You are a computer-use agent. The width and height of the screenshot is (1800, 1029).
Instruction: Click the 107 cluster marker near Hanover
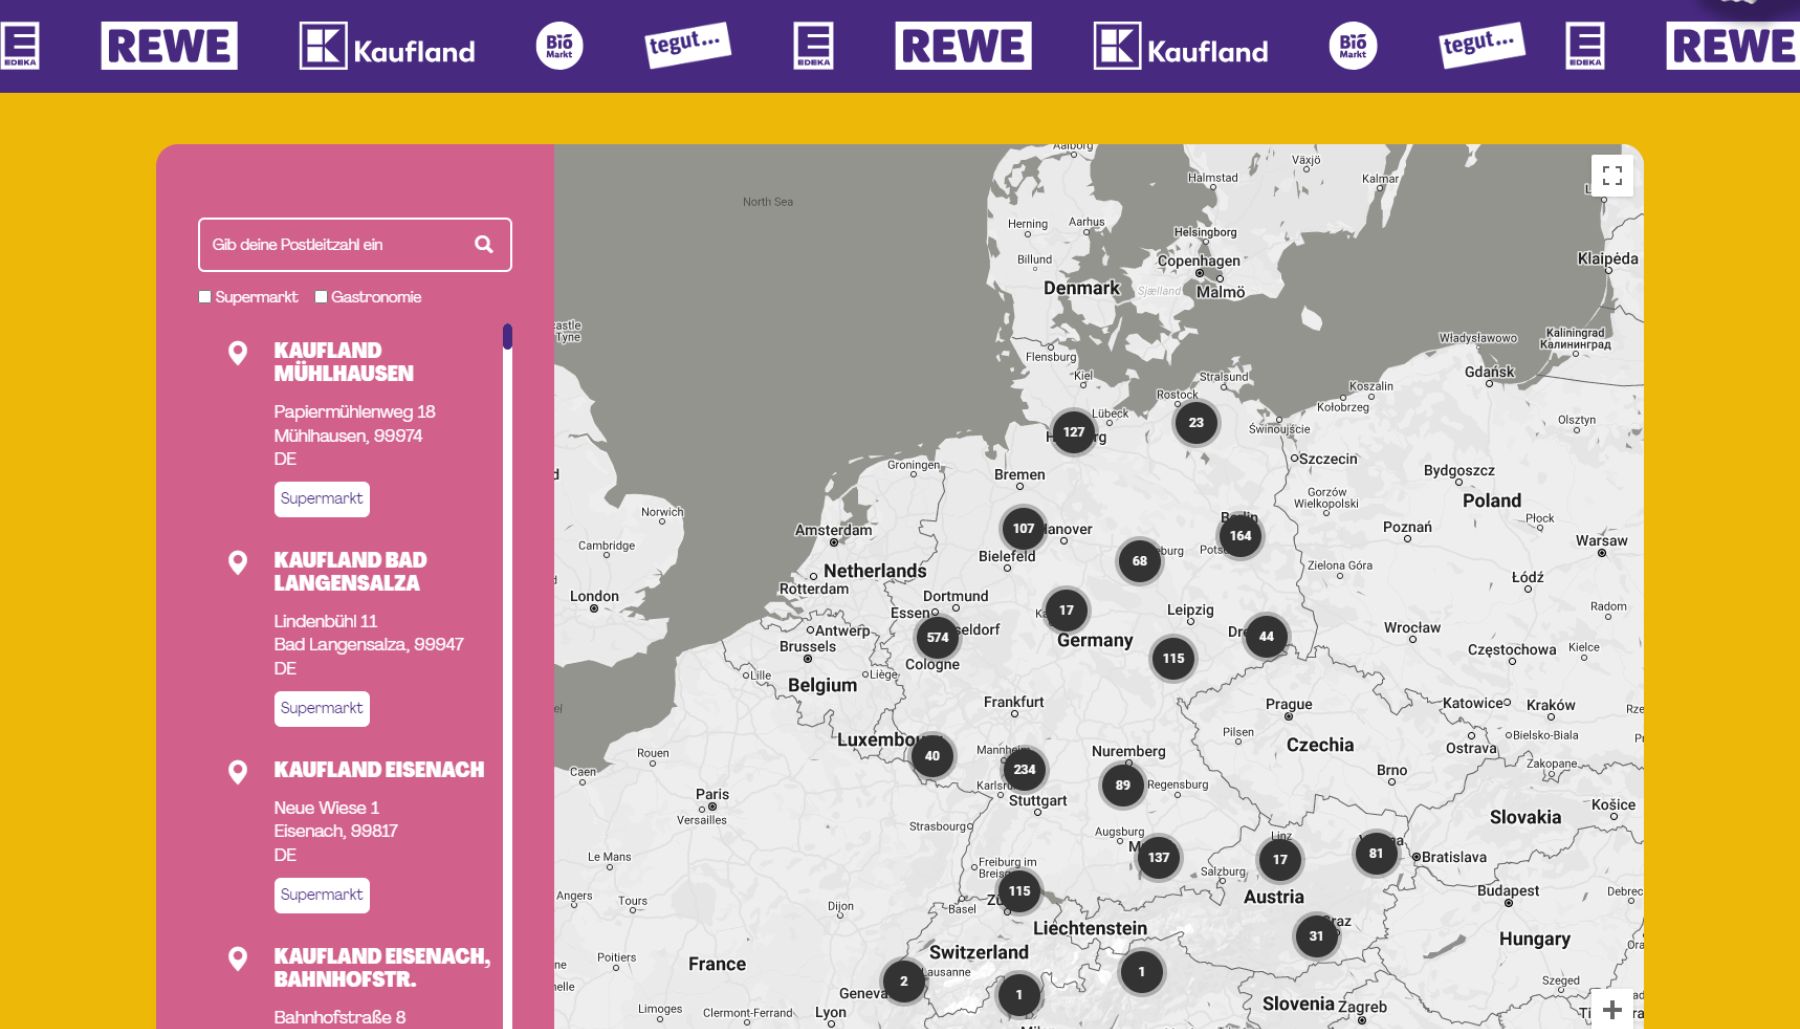point(1023,528)
